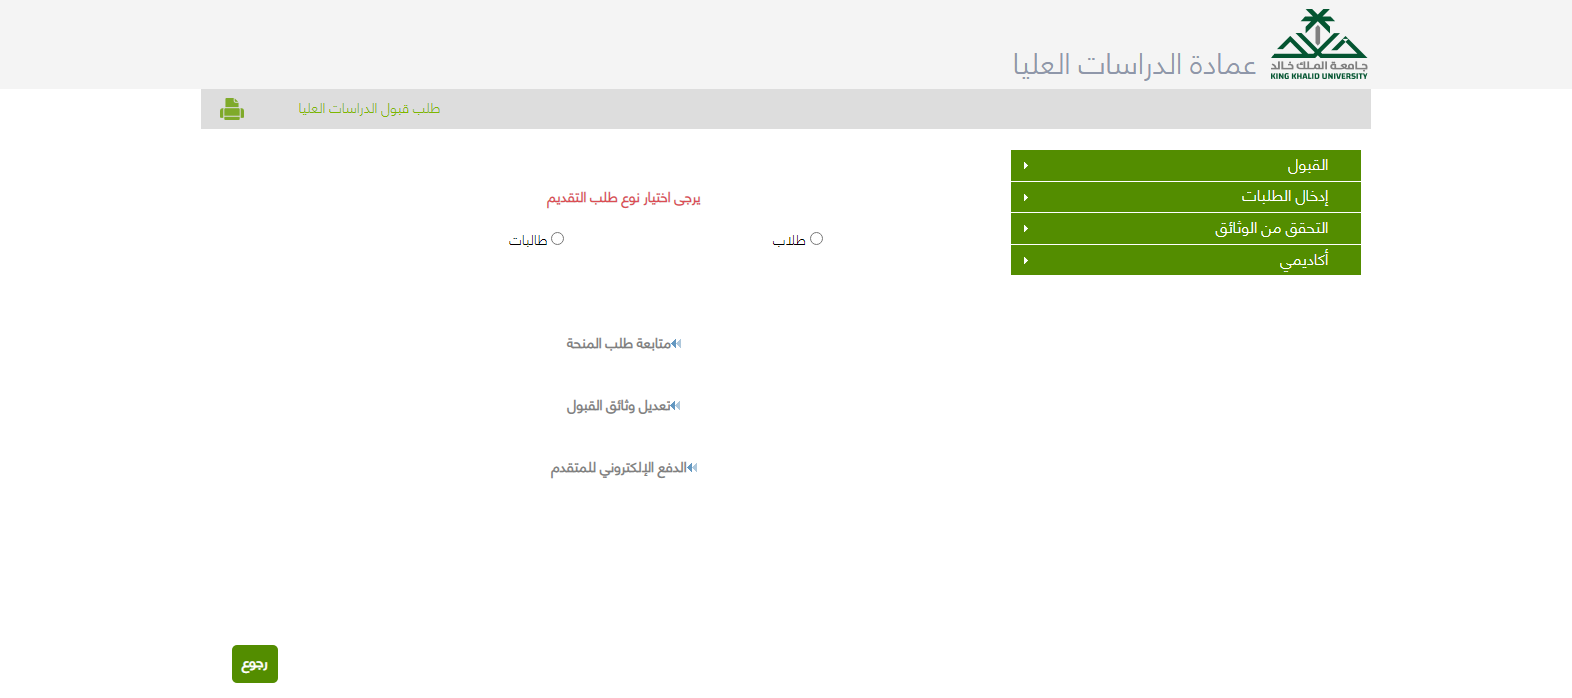Expand the التحقق من الوثائق menu arrow
This screenshot has width=1572, height=698.
point(1026,229)
